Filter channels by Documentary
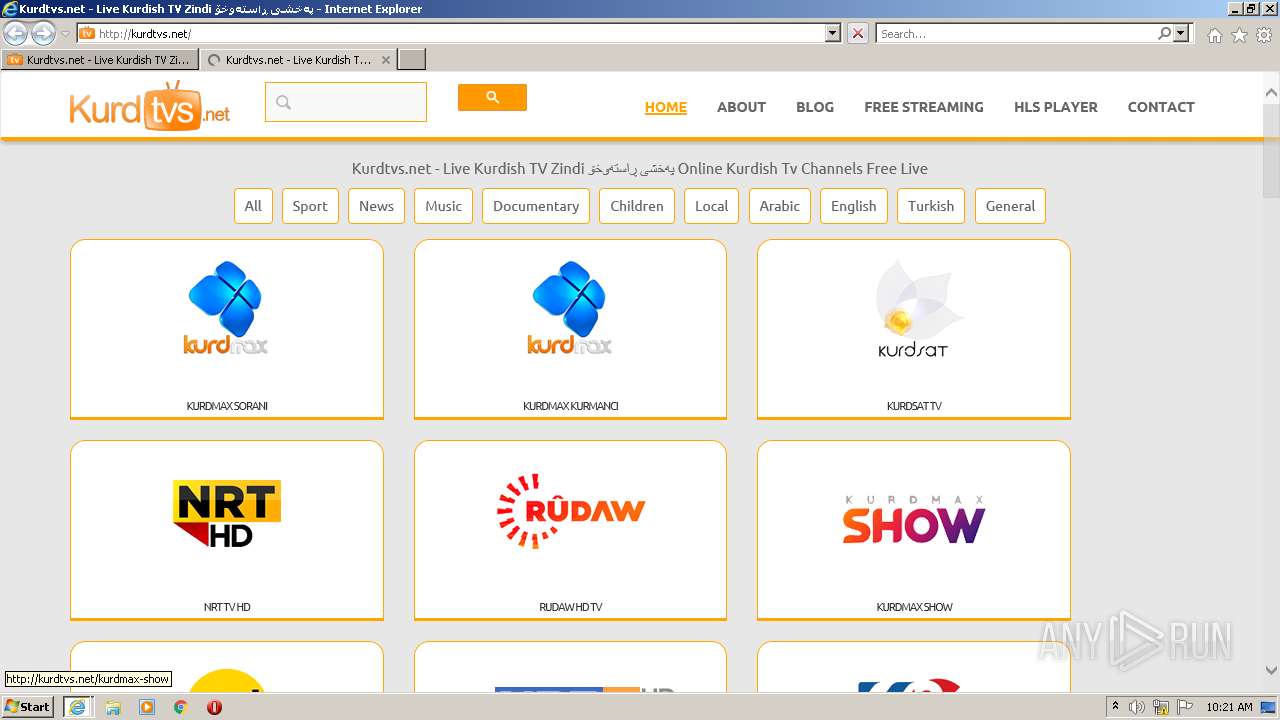1280x720 pixels. (536, 206)
